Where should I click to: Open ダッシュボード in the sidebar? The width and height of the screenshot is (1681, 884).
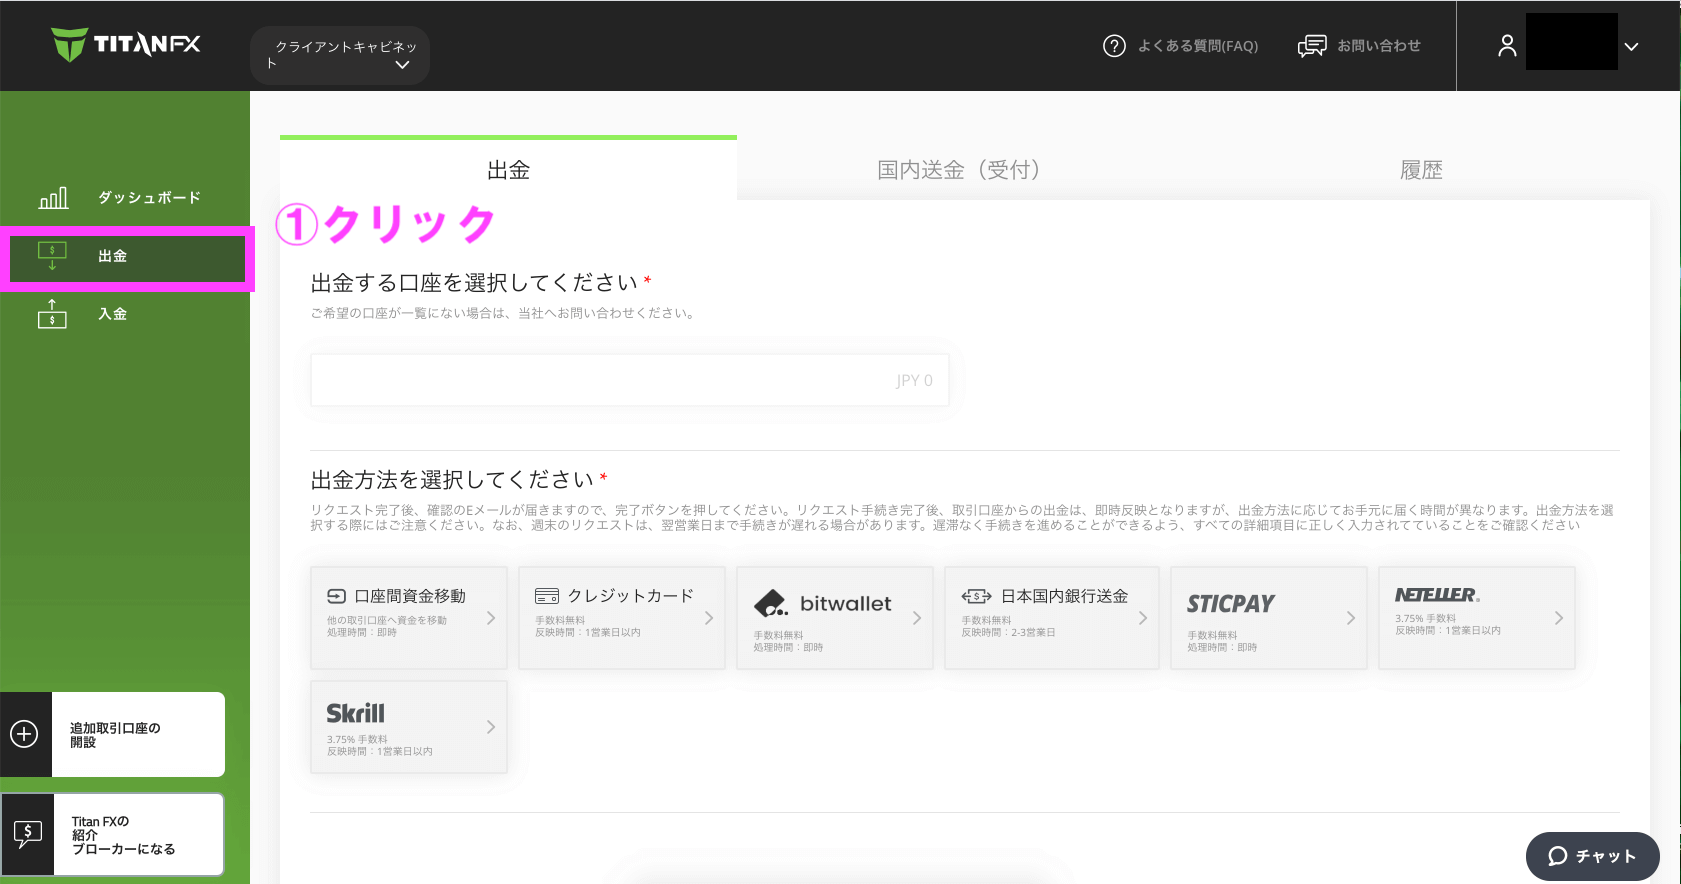[x=149, y=198]
